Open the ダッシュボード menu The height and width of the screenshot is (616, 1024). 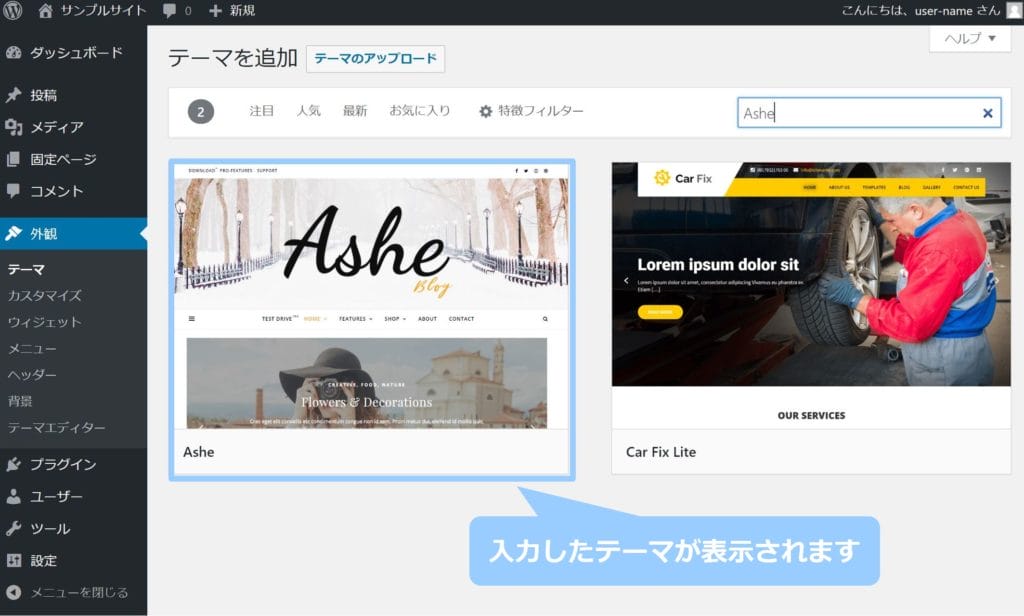[75, 53]
